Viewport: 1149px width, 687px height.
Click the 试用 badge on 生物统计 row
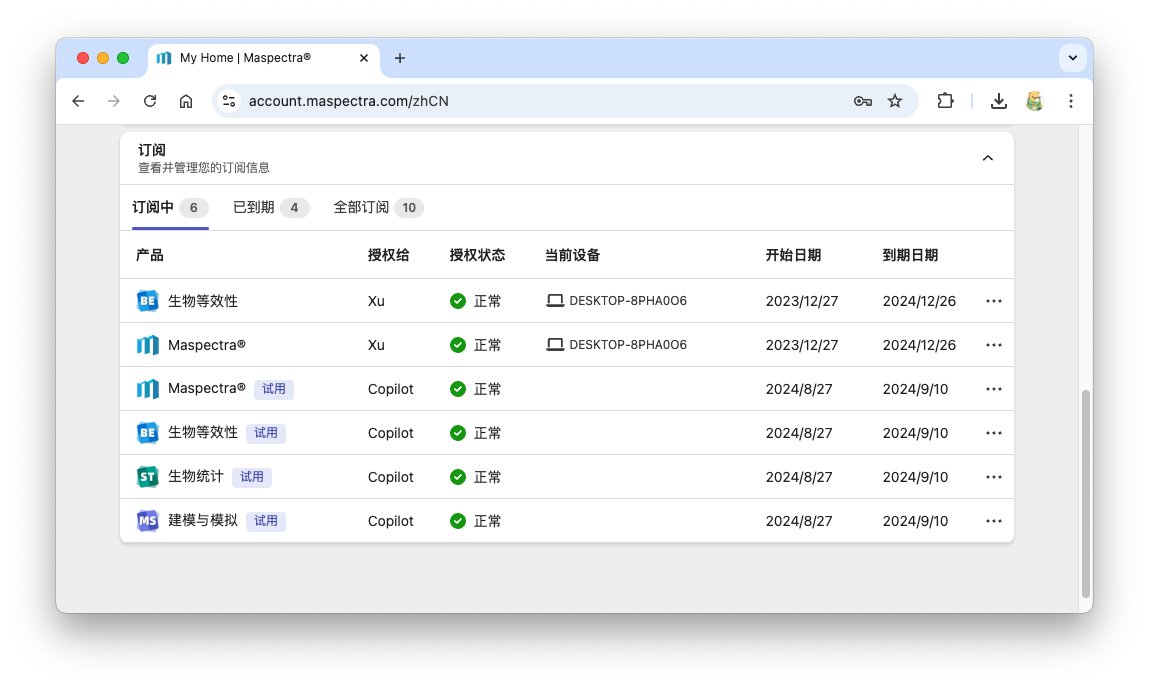(x=251, y=477)
